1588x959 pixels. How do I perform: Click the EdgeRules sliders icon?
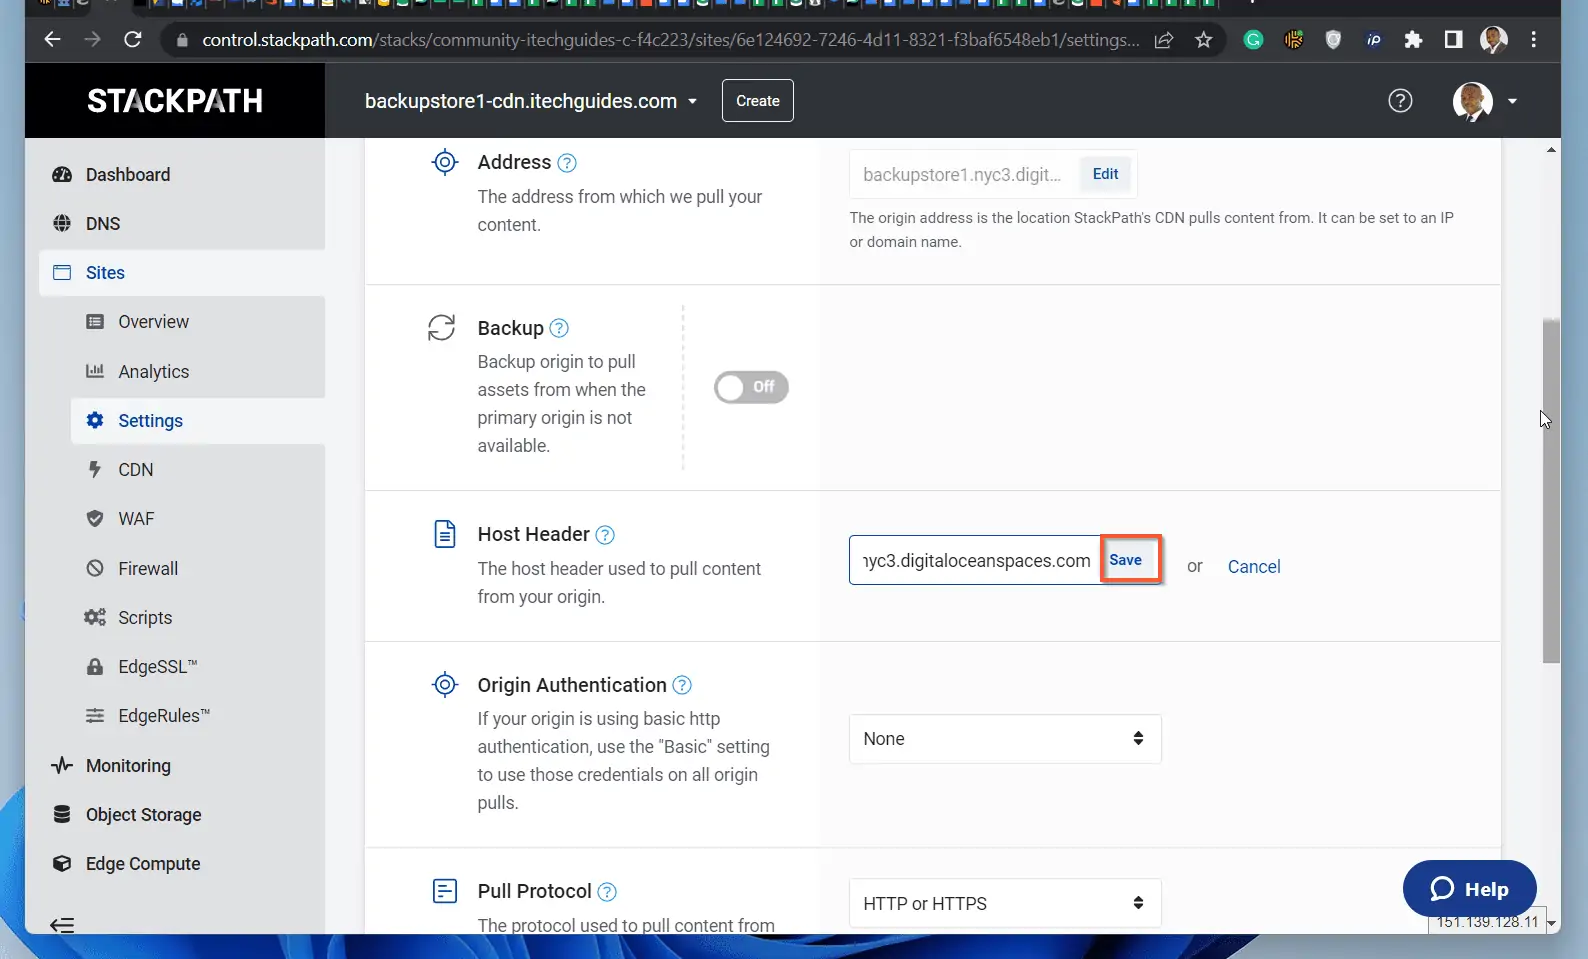point(95,716)
